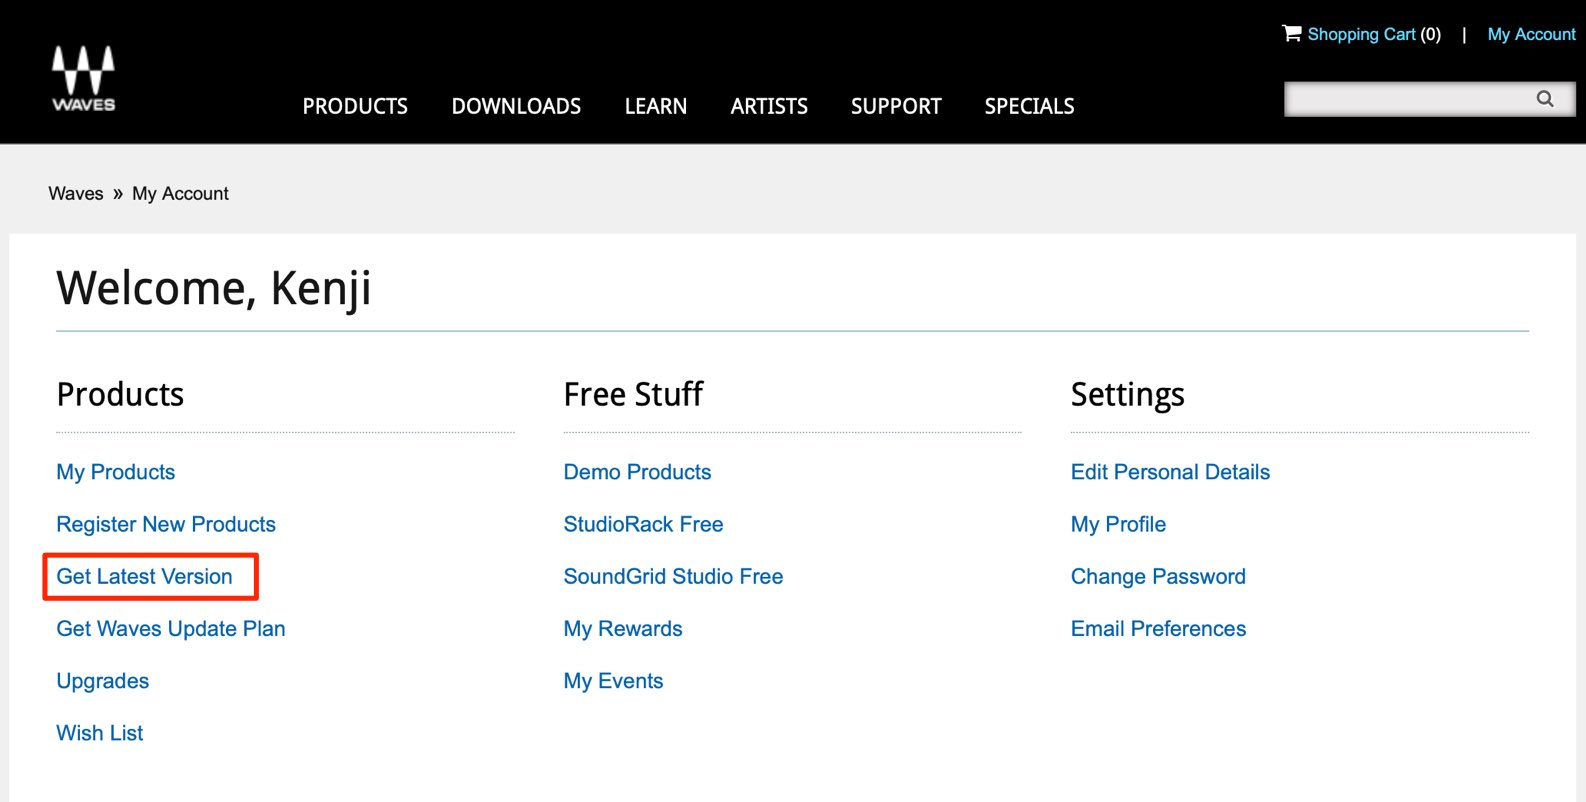Open Wish List

[x=100, y=733]
